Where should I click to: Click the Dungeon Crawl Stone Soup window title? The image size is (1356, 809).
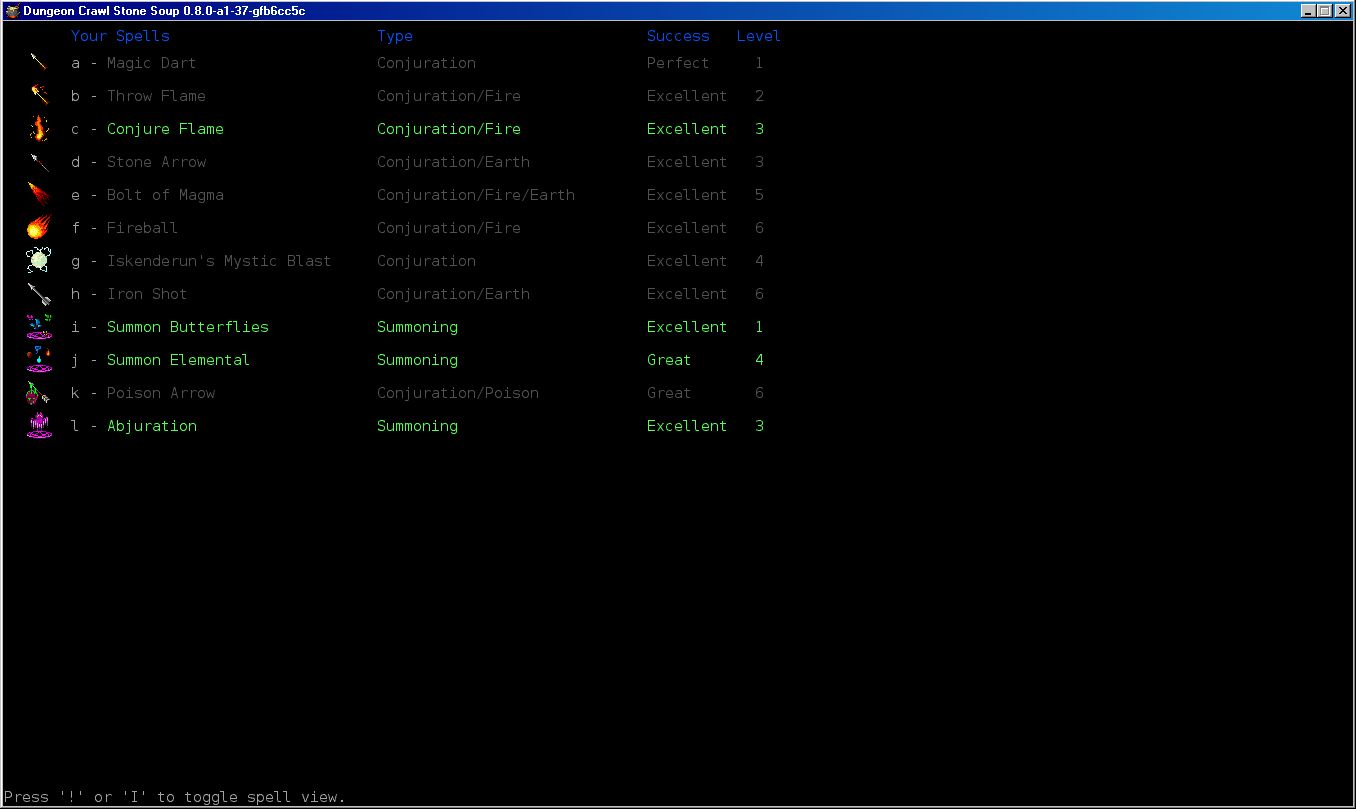[x=164, y=11]
